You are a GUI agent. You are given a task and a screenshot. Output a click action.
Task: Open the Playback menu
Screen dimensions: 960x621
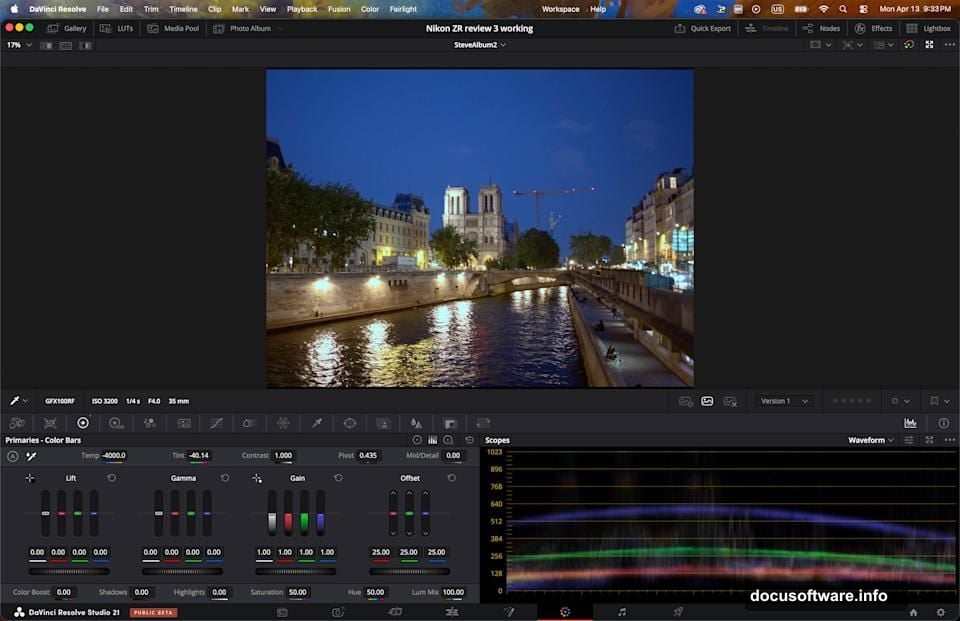point(302,8)
